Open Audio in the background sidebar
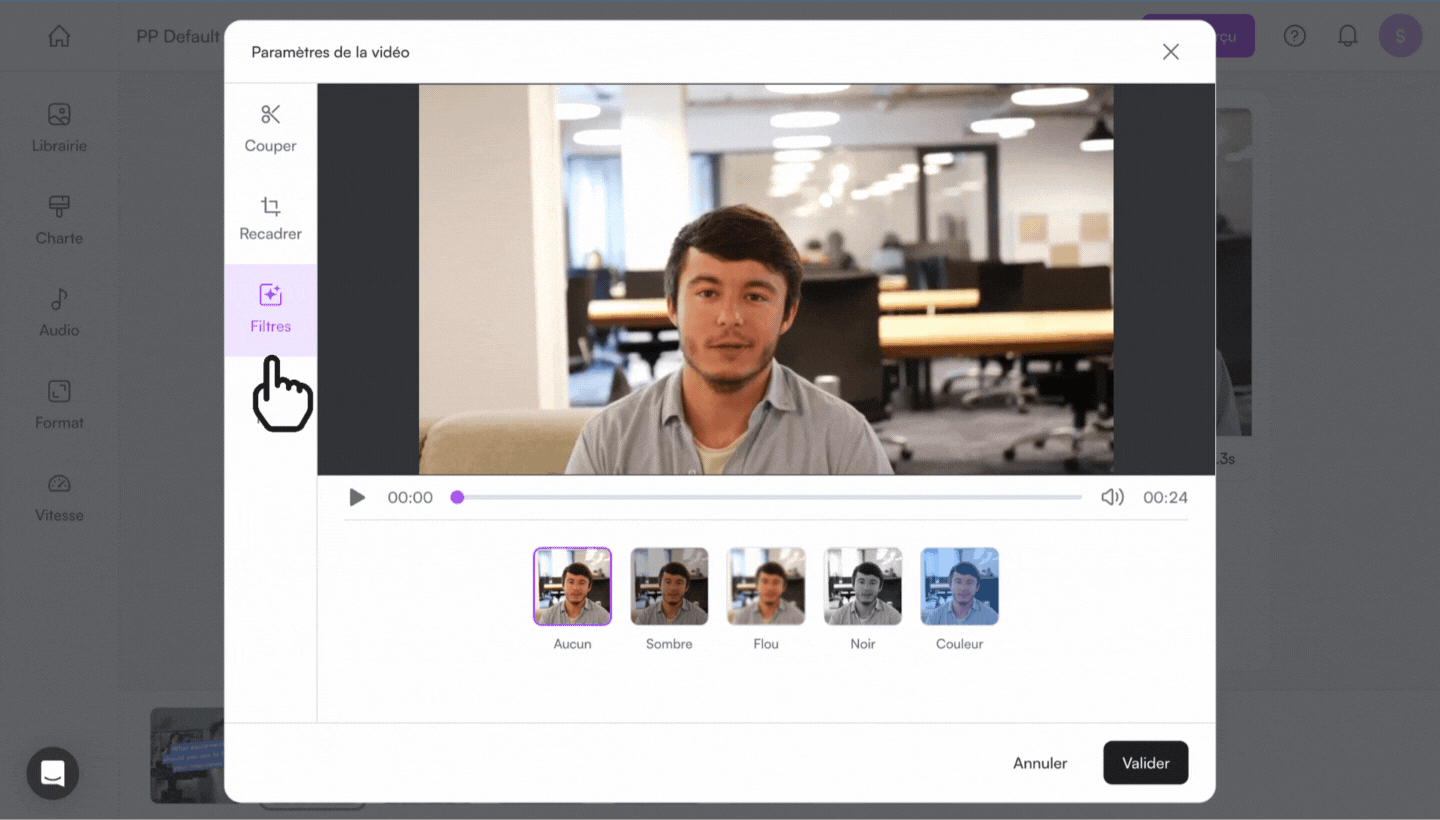 pos(59,312)
